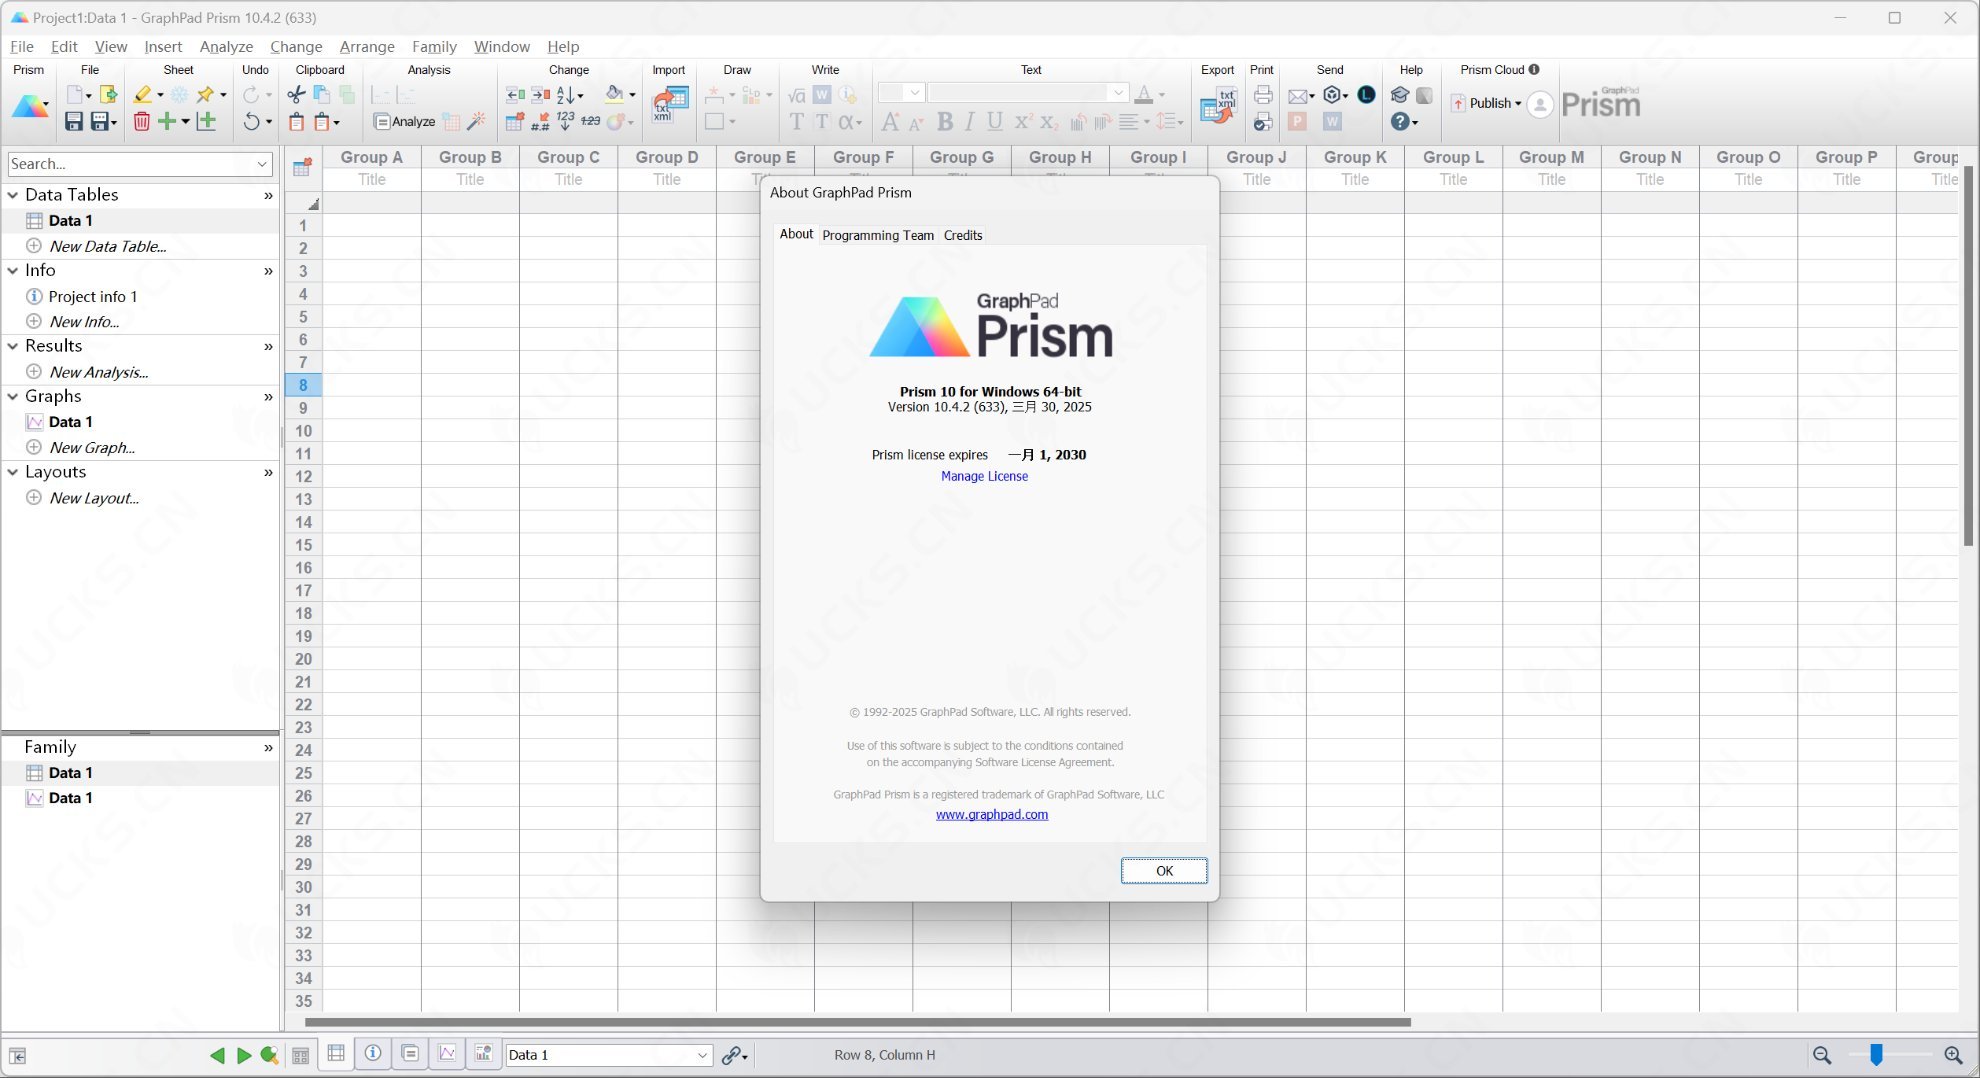Click the green next sheet arrow

(x=243, y=1055)
